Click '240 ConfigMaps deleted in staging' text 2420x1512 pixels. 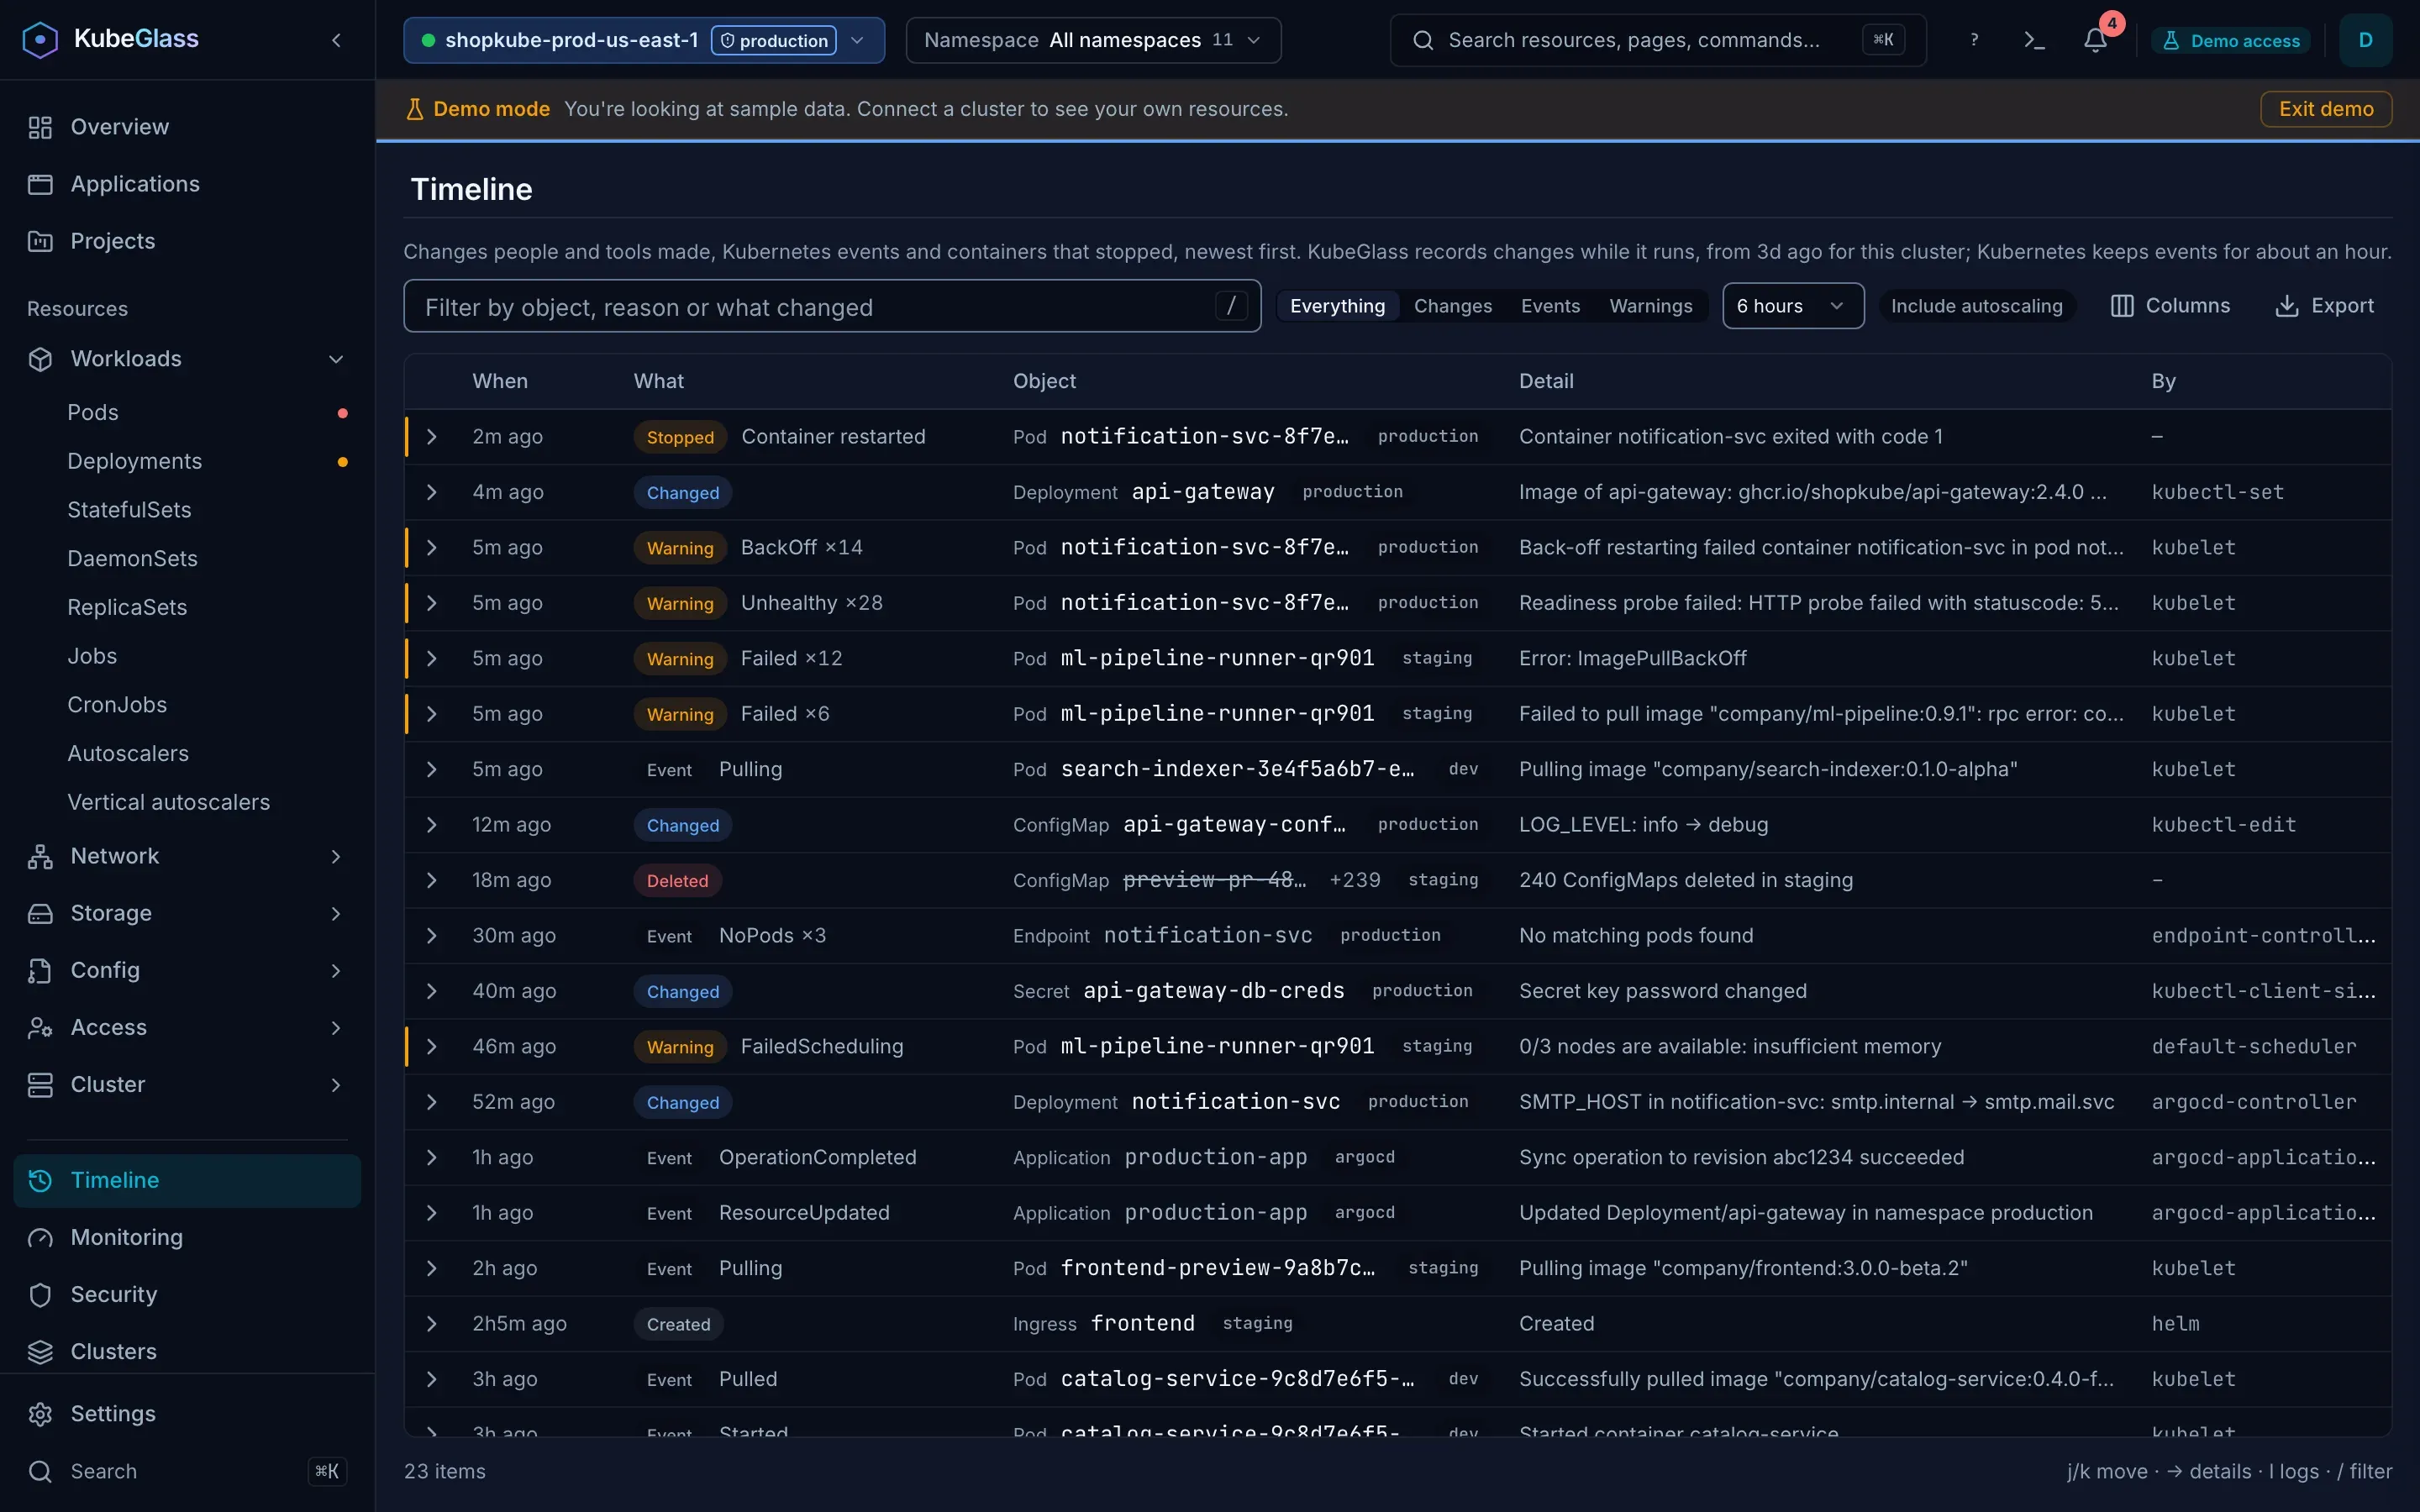pos(1686,880)
